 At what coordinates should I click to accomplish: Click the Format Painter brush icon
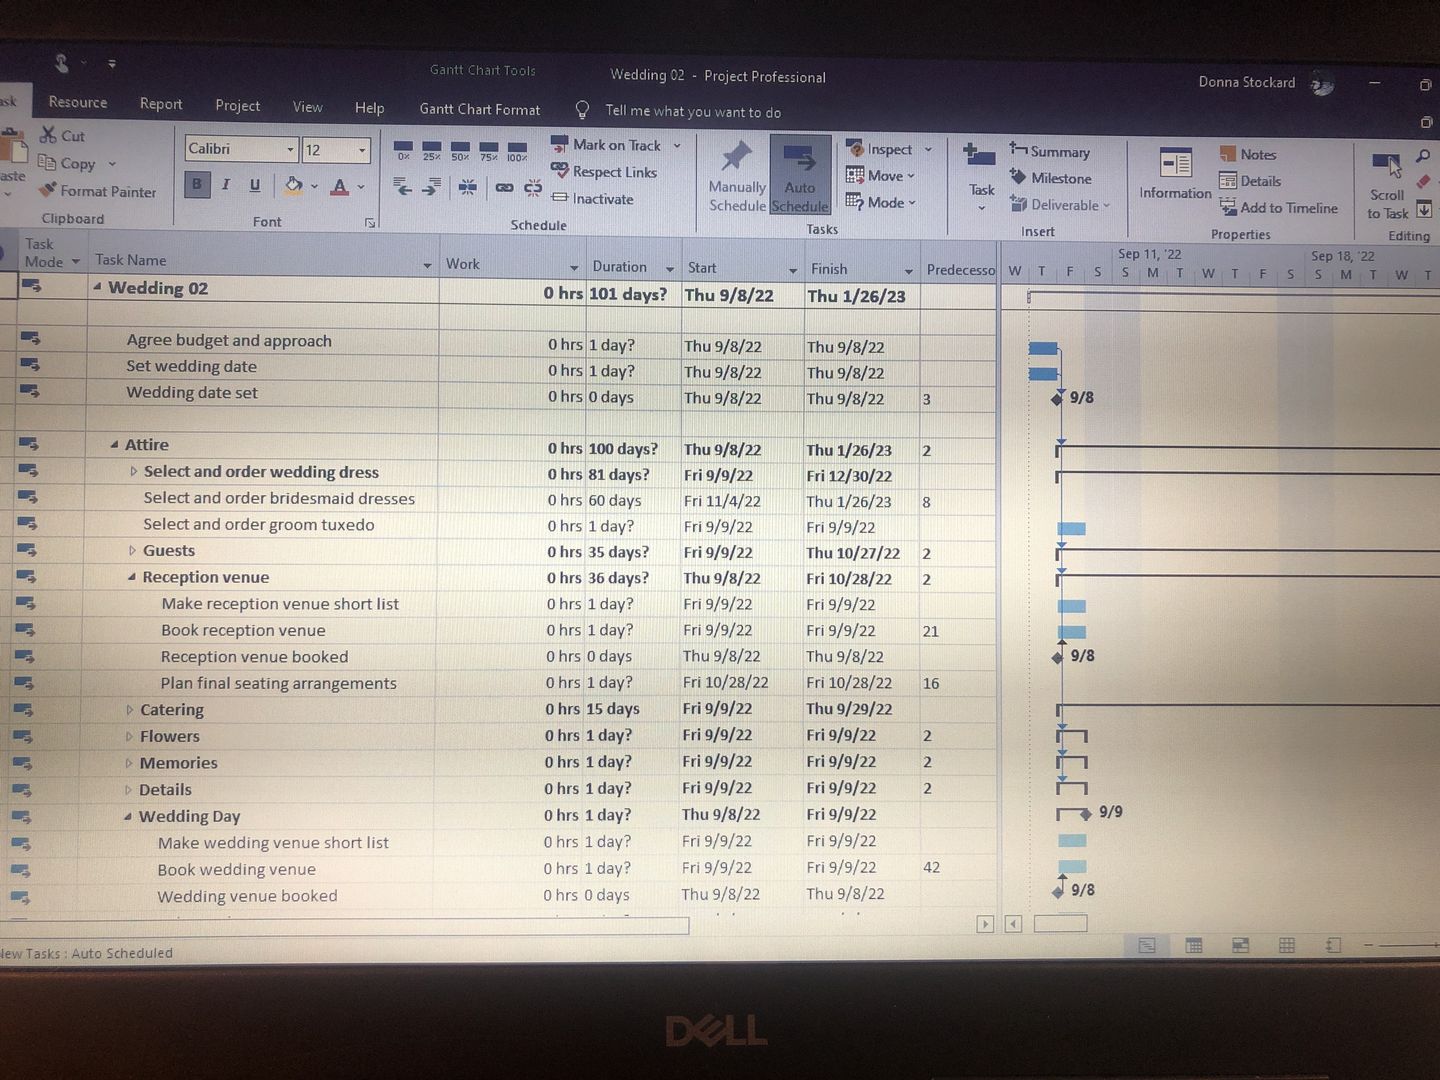pyautogui.click(x=47, y=190)
